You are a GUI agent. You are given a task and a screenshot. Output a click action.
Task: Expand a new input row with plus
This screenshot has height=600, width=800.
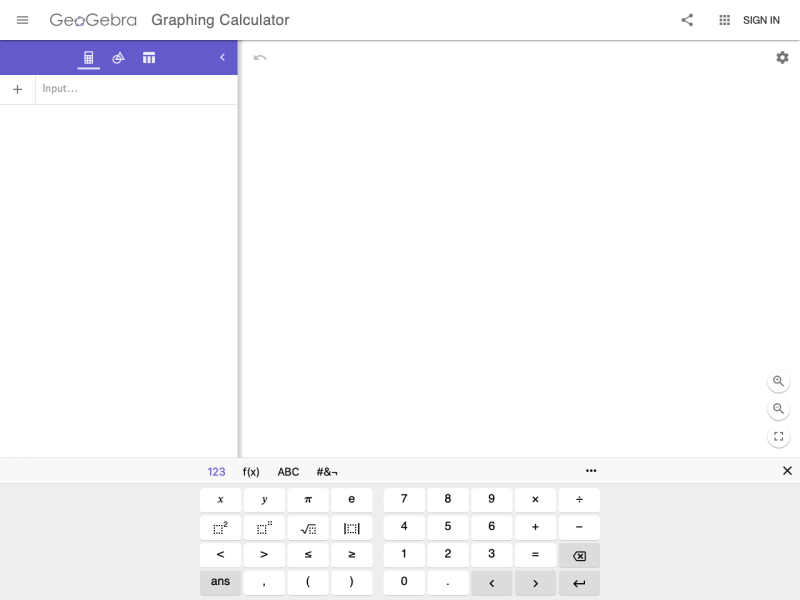click(18, 88)
